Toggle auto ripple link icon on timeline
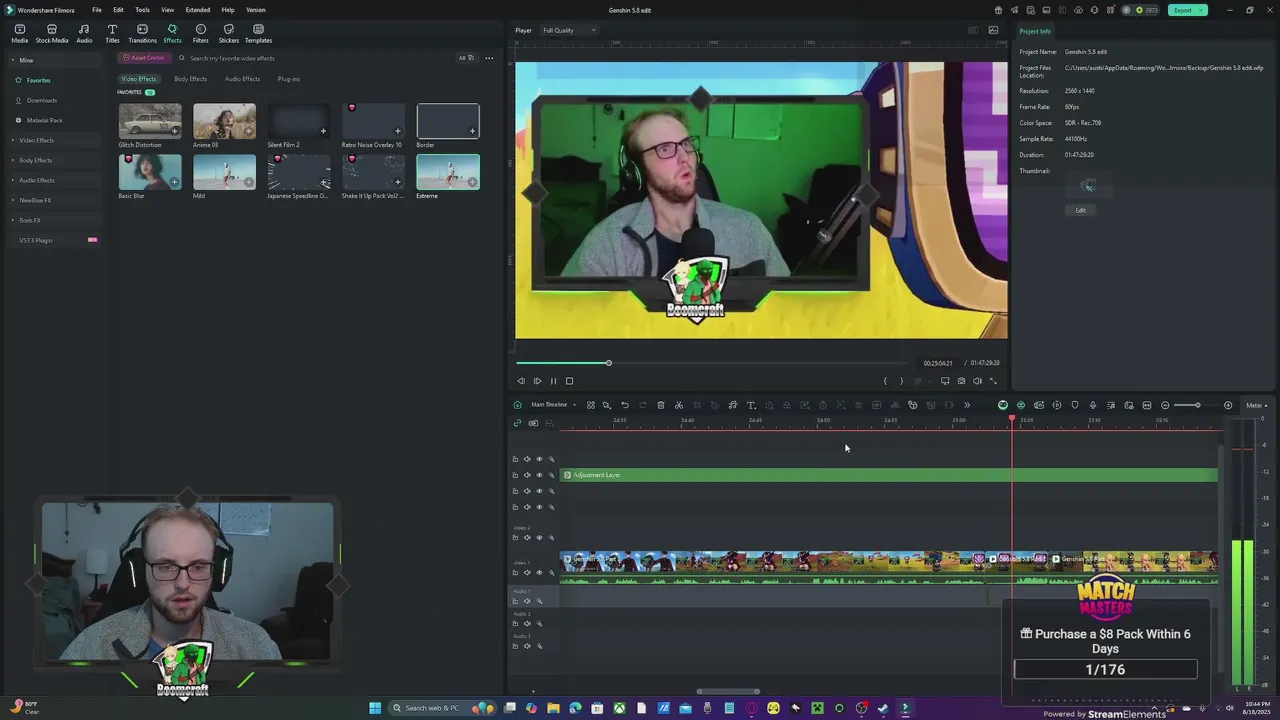 click(x=517, y=423)
